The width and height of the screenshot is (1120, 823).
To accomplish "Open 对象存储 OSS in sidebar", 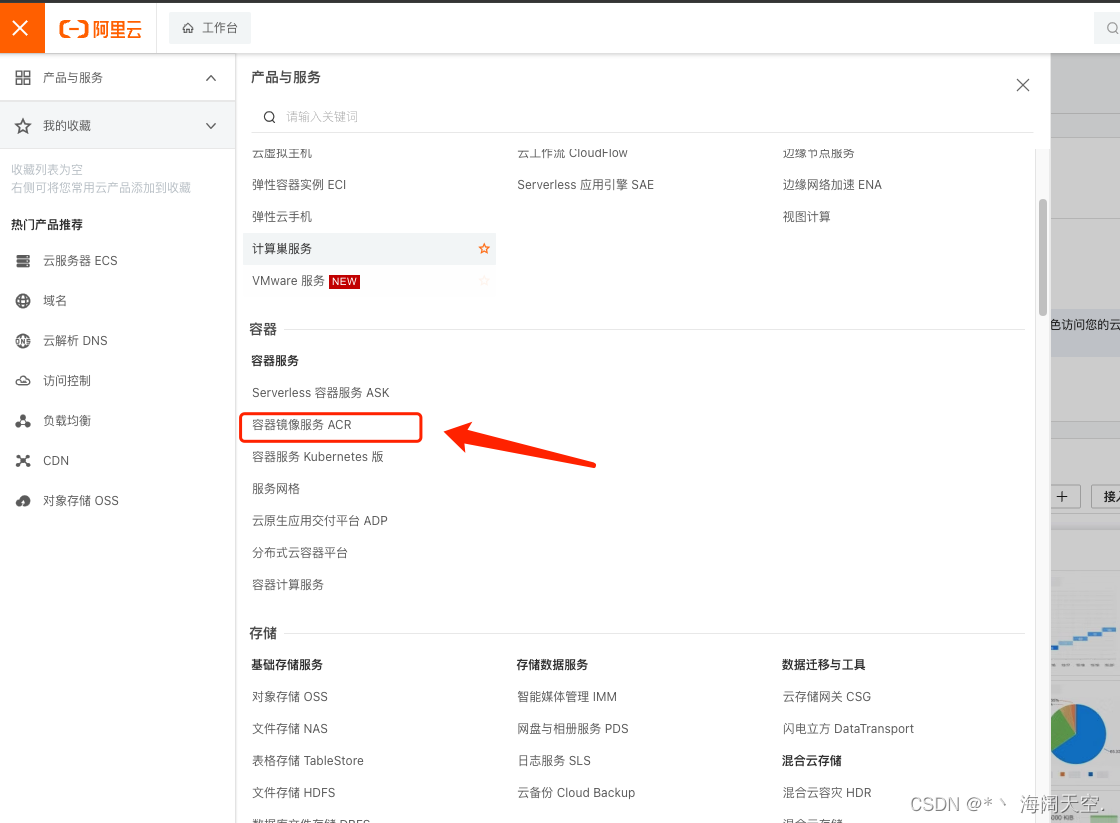I will (x=81, y=501).
